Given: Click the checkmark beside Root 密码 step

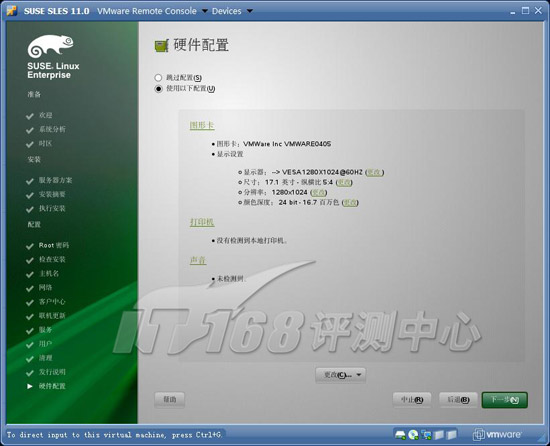Looking at the screenshot, I should point(30,246).
